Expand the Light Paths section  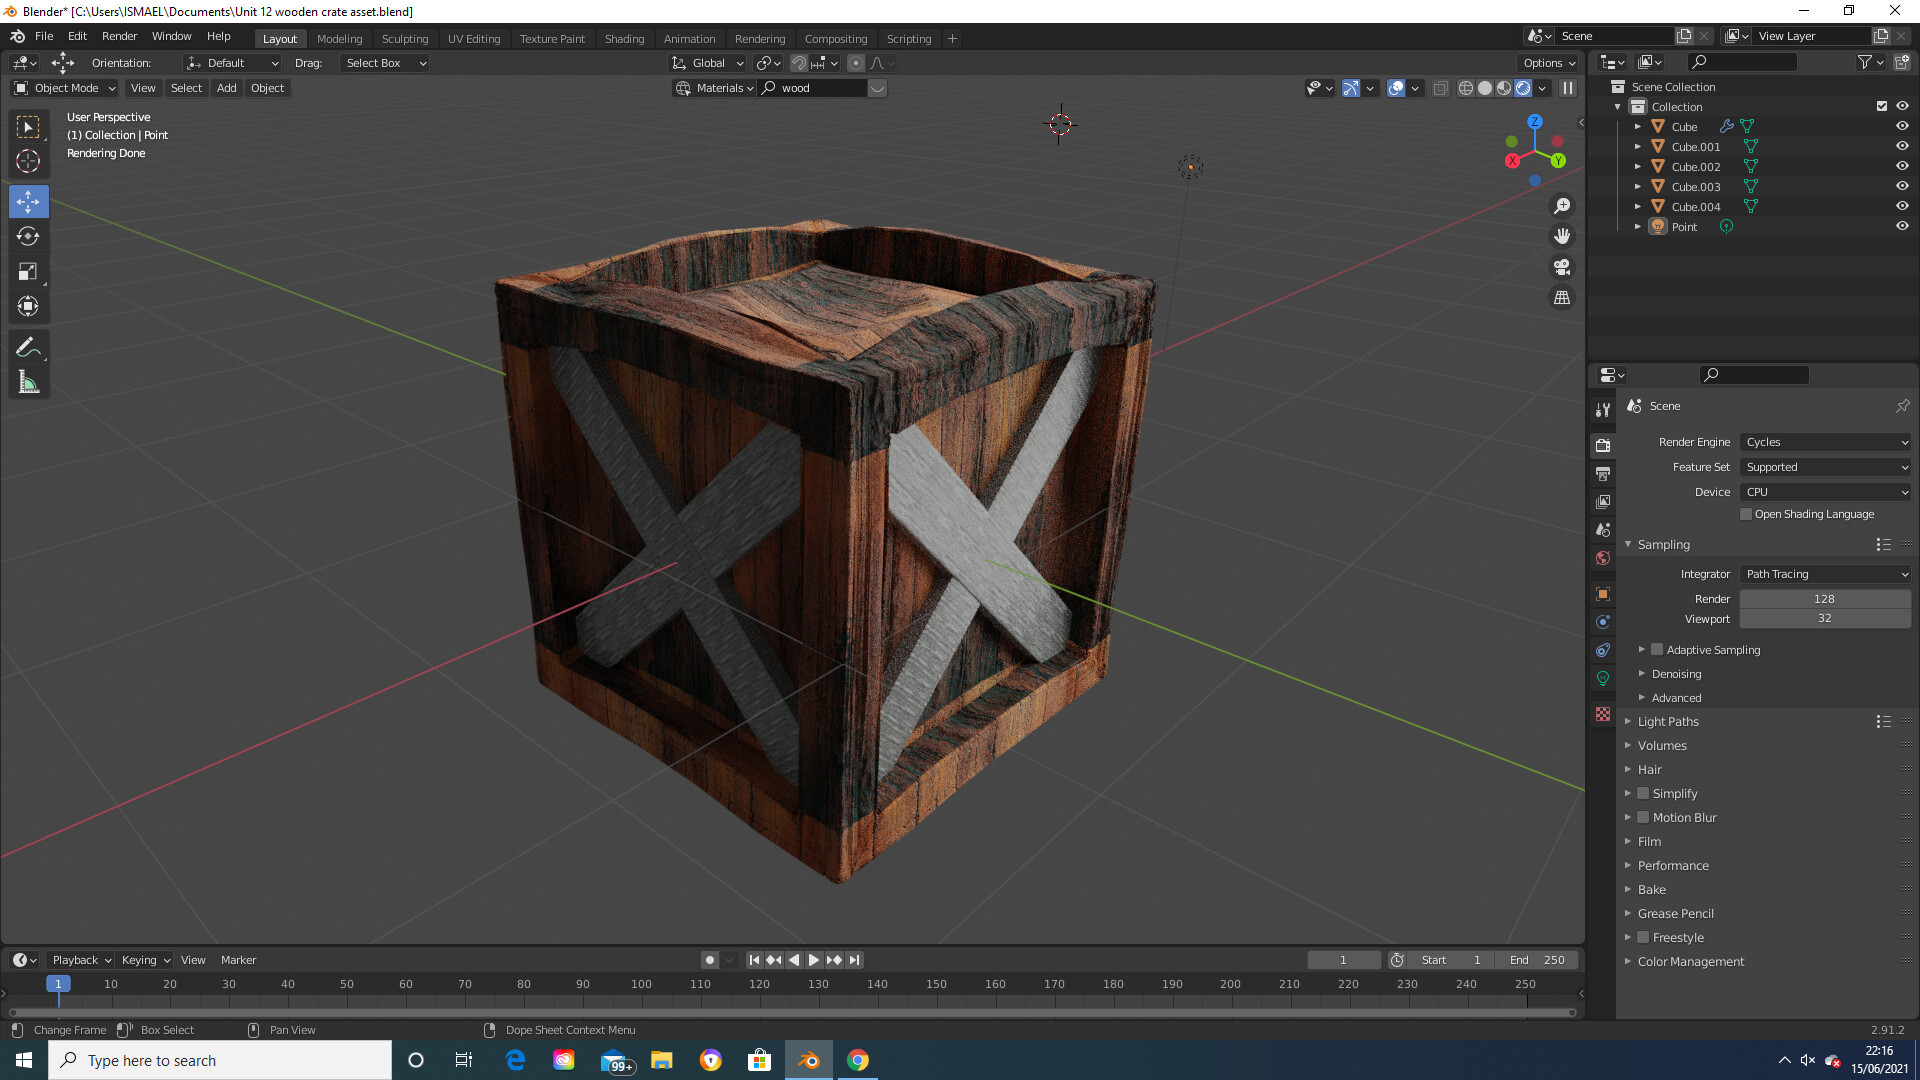(1666, 721)
